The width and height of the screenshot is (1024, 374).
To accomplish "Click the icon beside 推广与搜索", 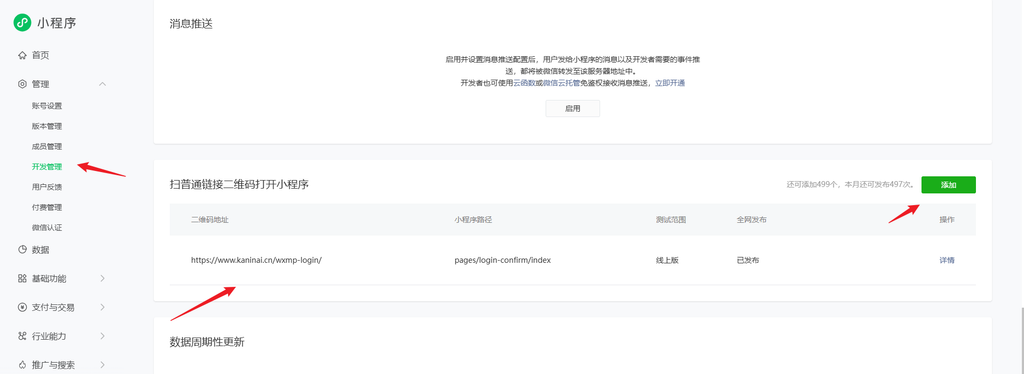I will pyautogui.click(x=22, y=365).
